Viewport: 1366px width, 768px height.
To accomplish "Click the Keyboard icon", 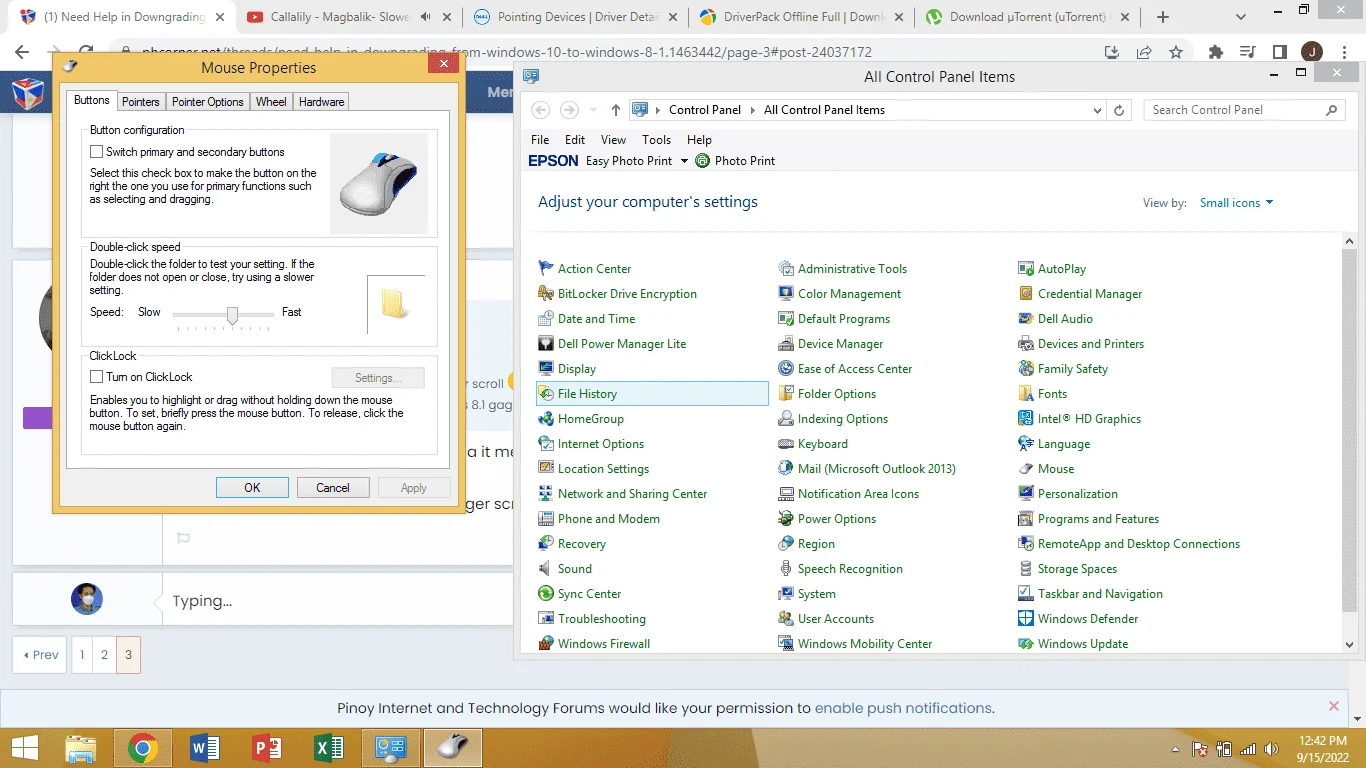I will tap(786, 443).
